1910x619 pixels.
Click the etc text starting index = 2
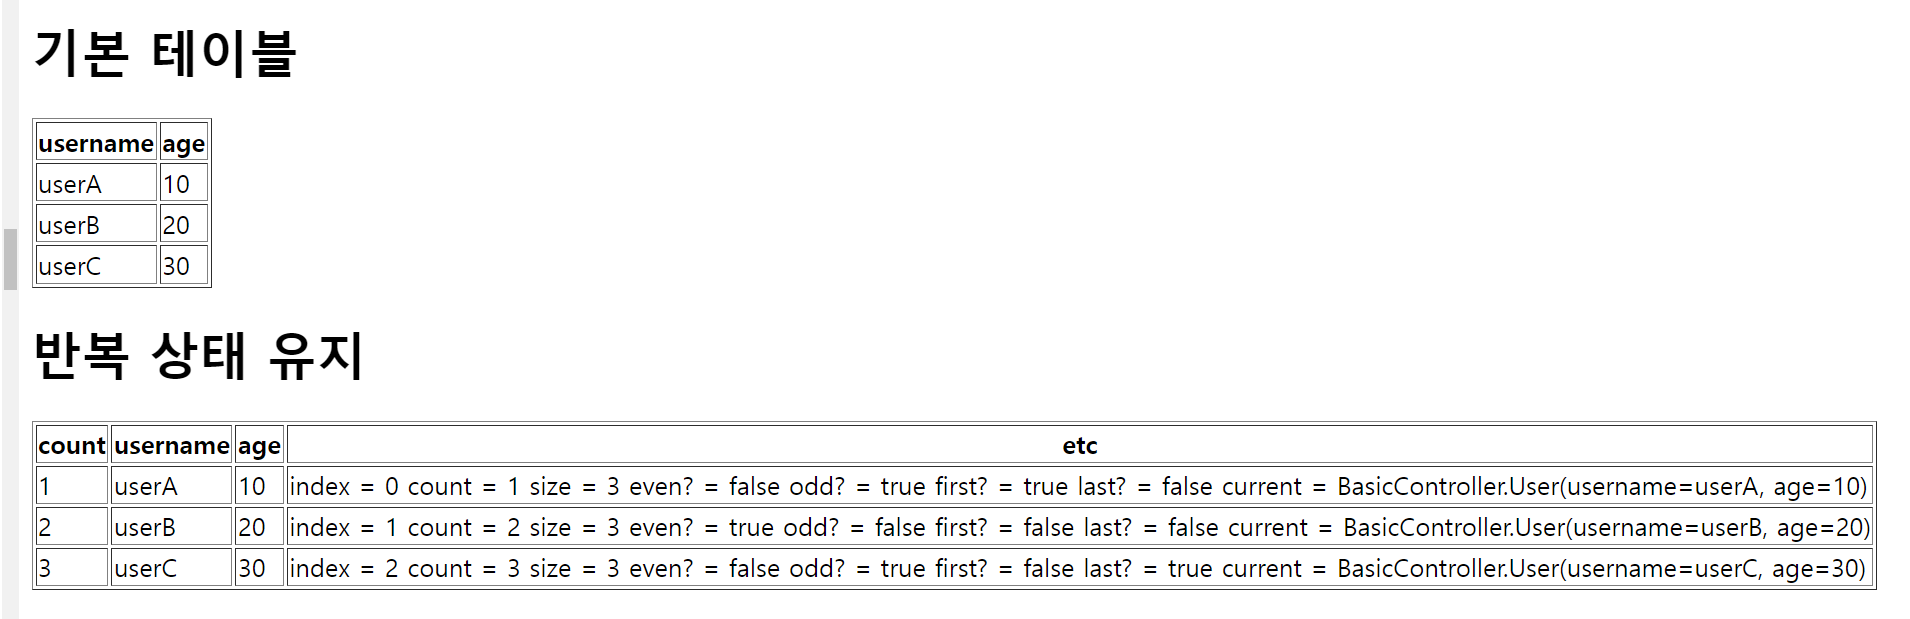pyautogui.click(x=1077, y=568)
